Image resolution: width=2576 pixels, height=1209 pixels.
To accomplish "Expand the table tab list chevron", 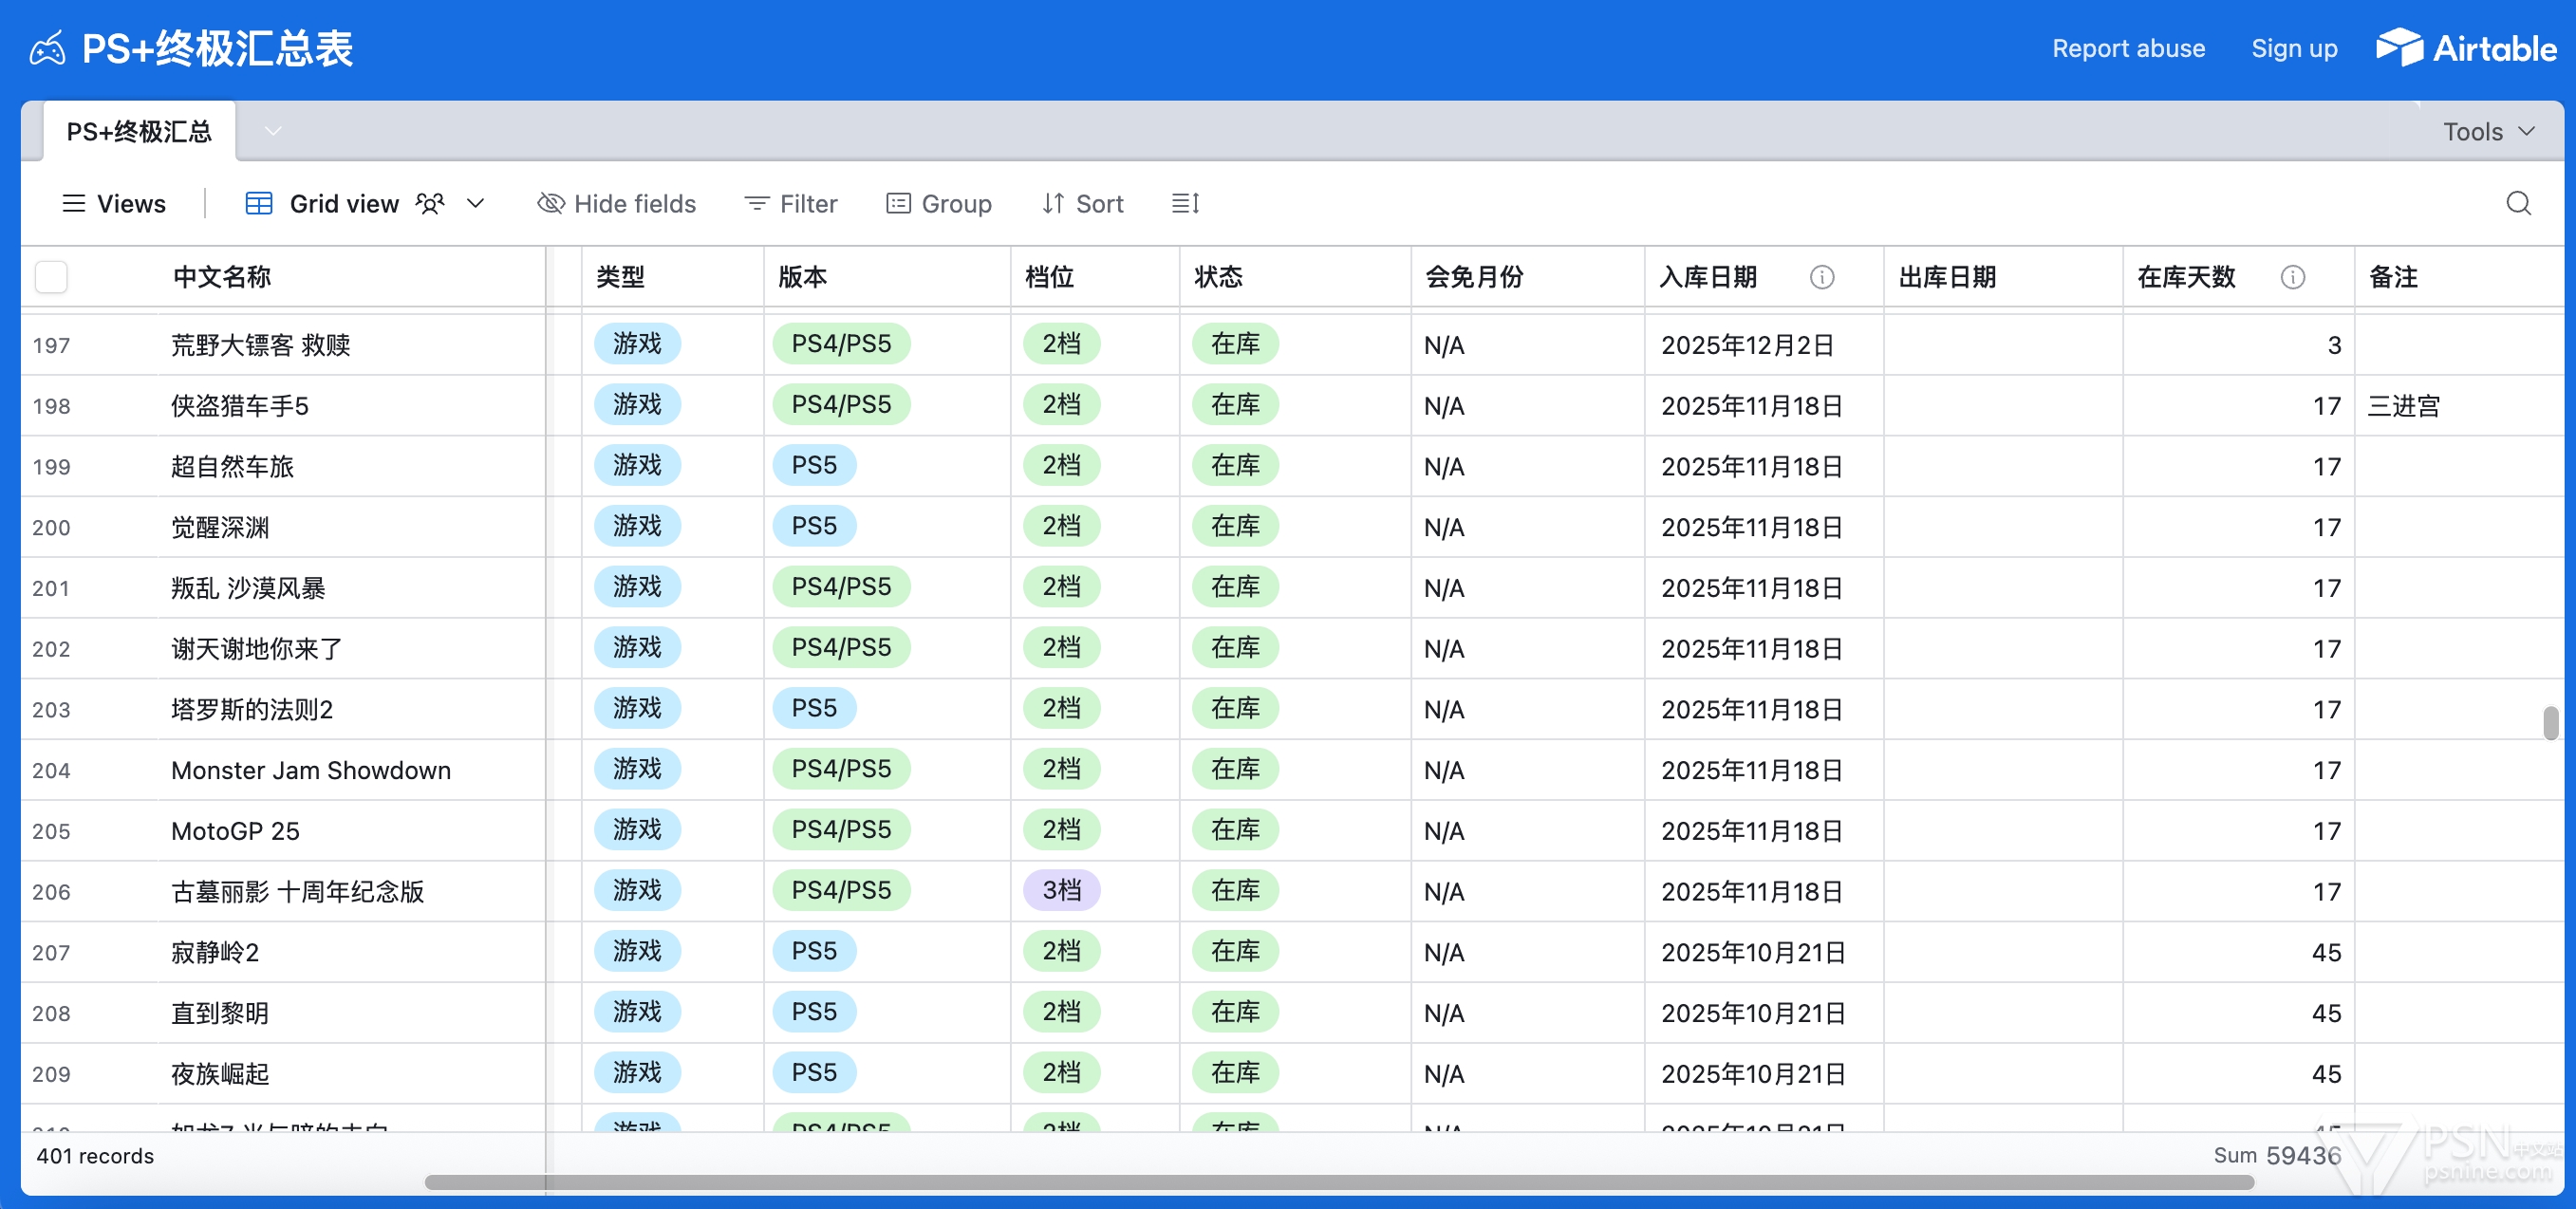I will 272,132.
